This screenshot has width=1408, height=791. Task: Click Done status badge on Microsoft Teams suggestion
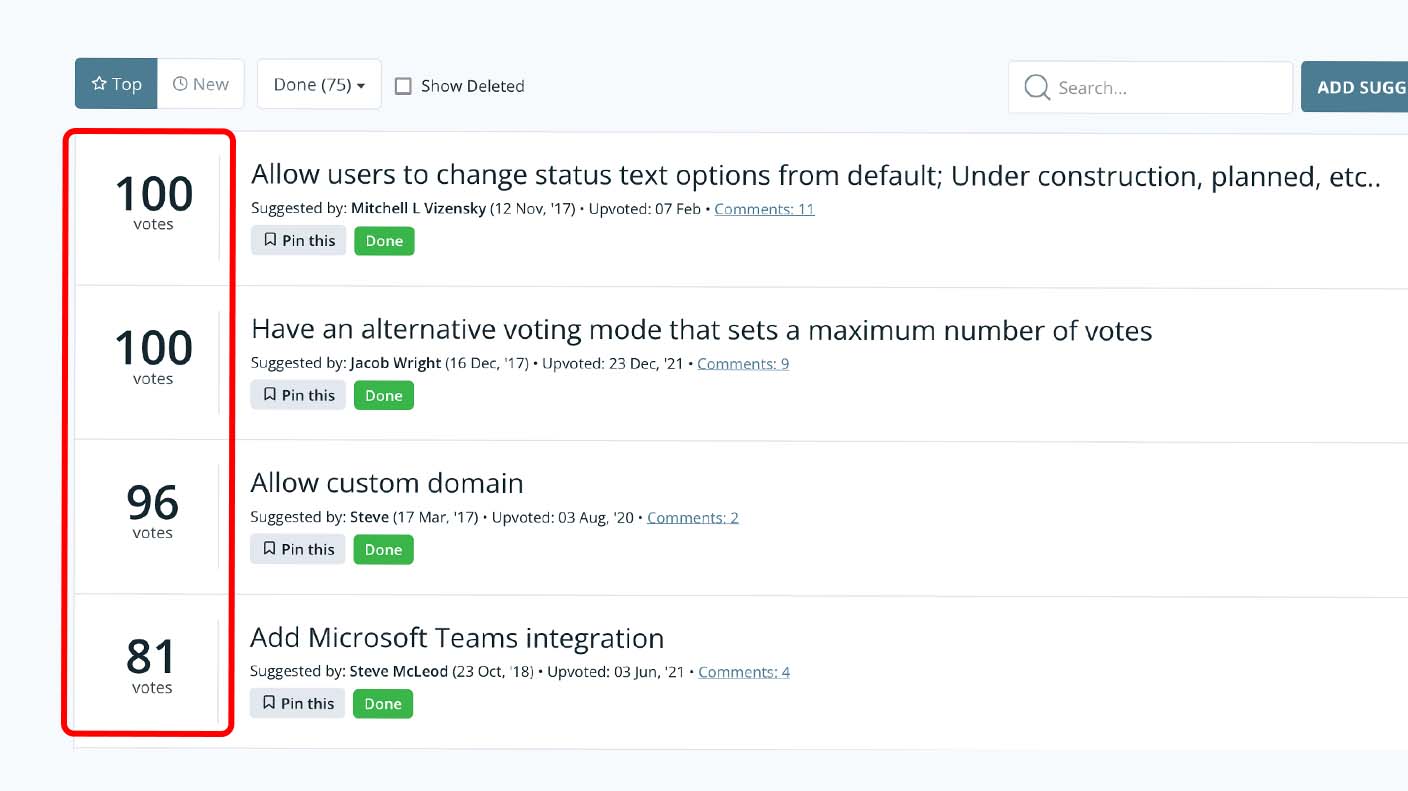383,704
